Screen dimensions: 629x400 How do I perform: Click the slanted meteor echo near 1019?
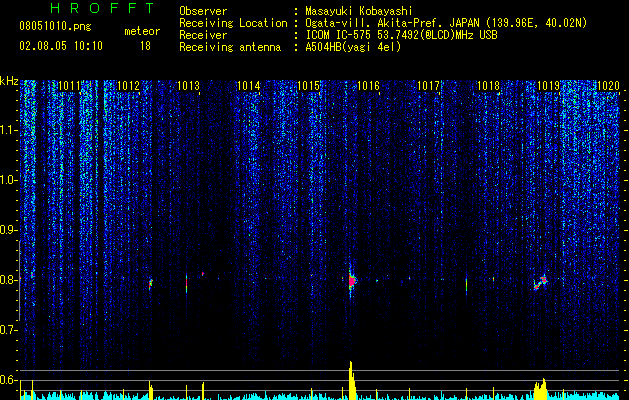pyautogui.click(x=540, y=282)
